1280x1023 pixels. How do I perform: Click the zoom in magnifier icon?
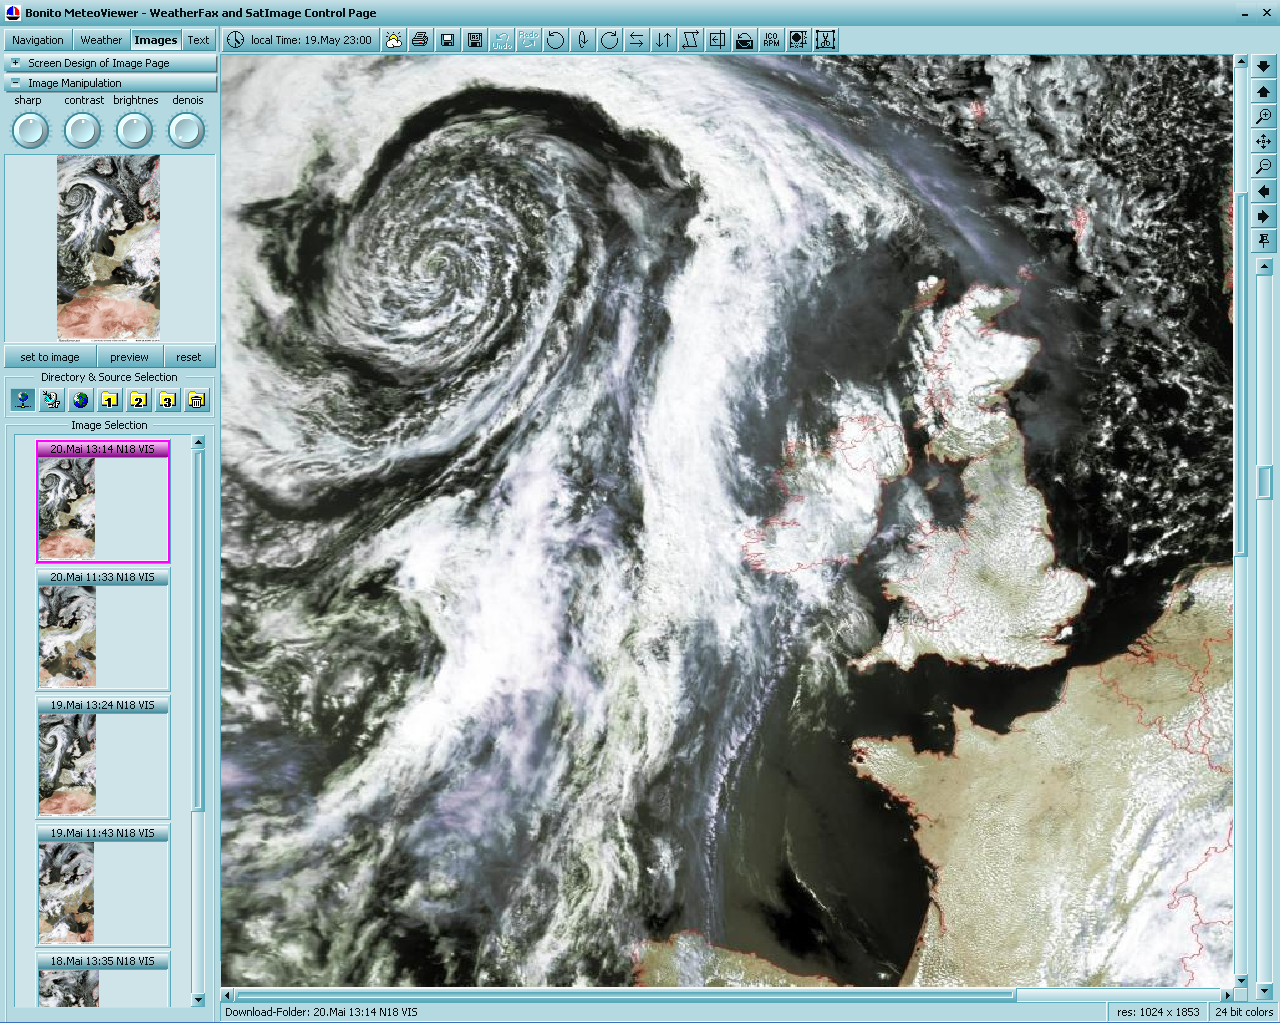pyautogui.click(x=1264, y=117)
